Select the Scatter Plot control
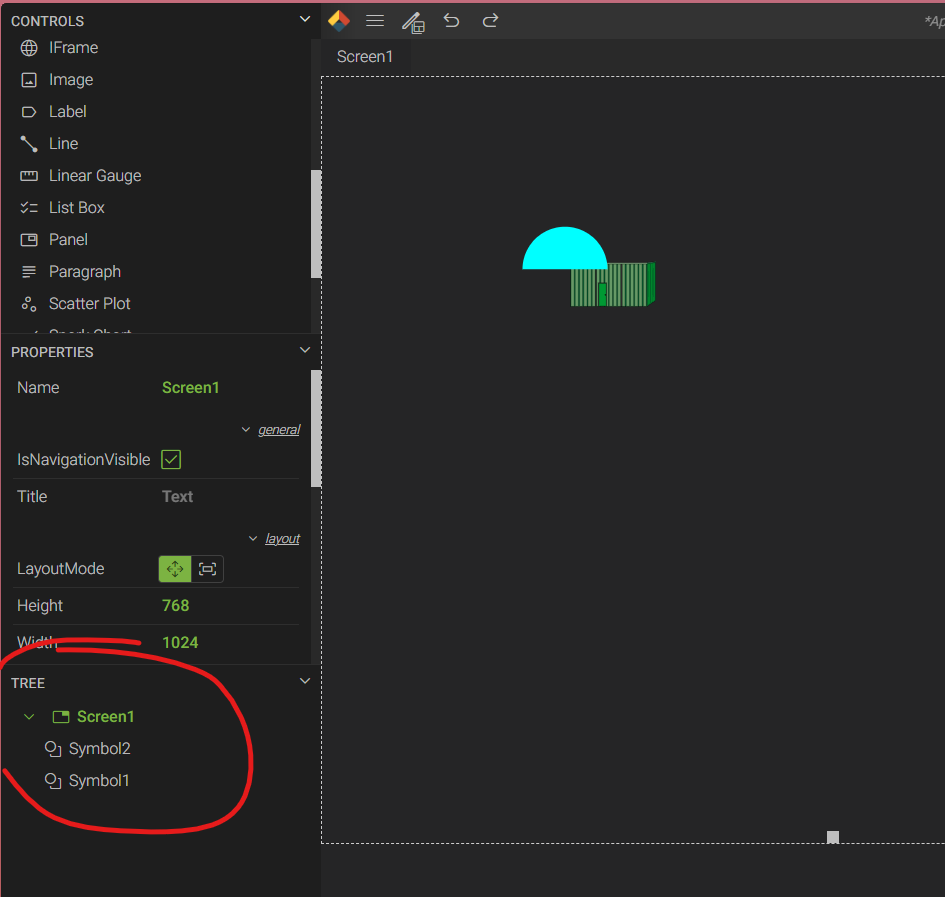 (89, 304)
